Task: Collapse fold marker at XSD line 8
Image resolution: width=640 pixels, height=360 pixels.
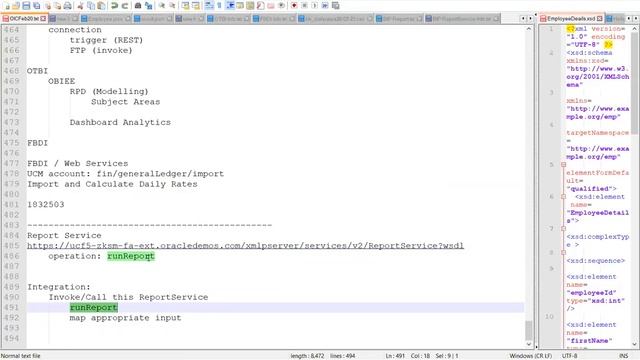Action: 563,253
